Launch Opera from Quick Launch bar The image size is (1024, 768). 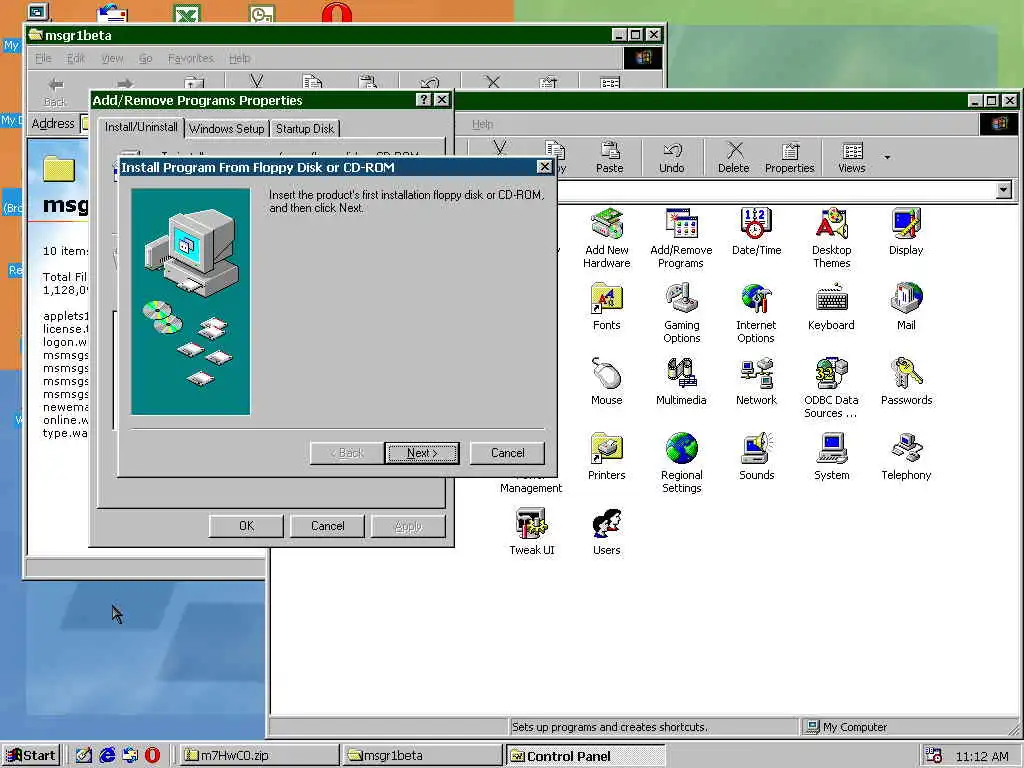(x=152, y=756)
